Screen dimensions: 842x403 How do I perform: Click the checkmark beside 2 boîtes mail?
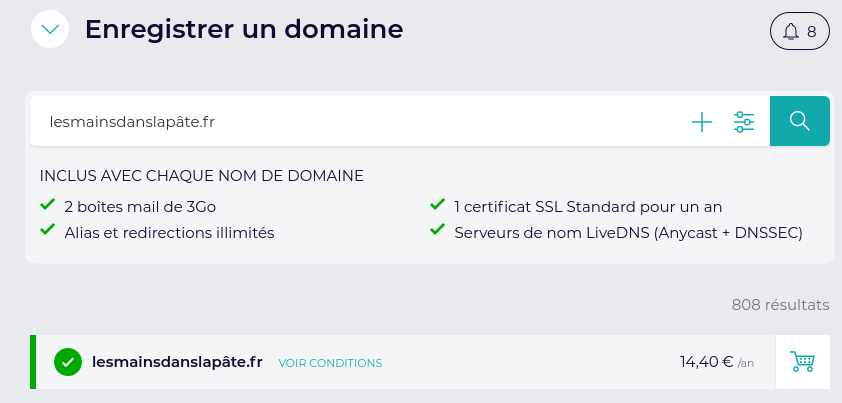(x=47, y=205)
